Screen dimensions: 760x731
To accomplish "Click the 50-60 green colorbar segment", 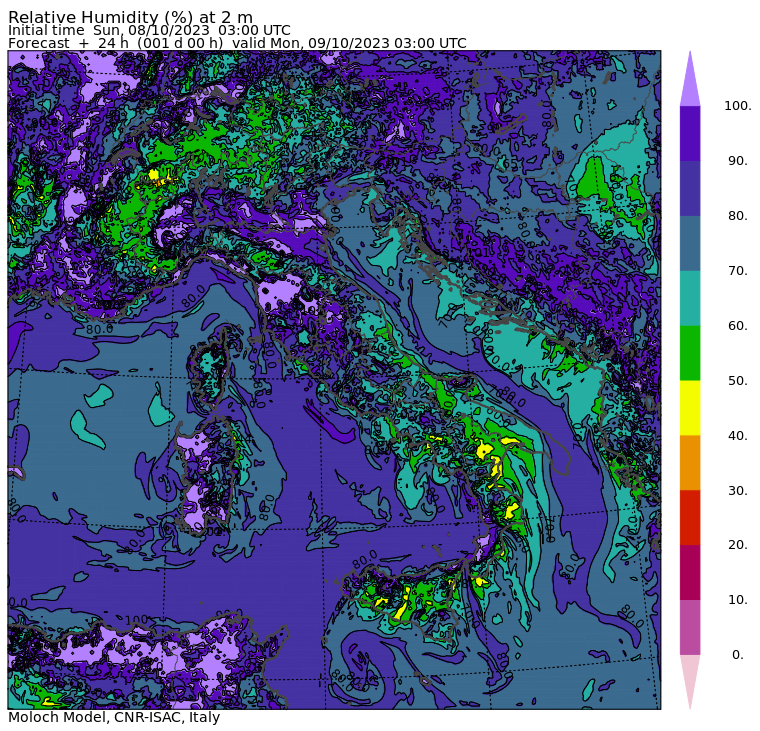I will pyautogui.click(x=690, y=353).
